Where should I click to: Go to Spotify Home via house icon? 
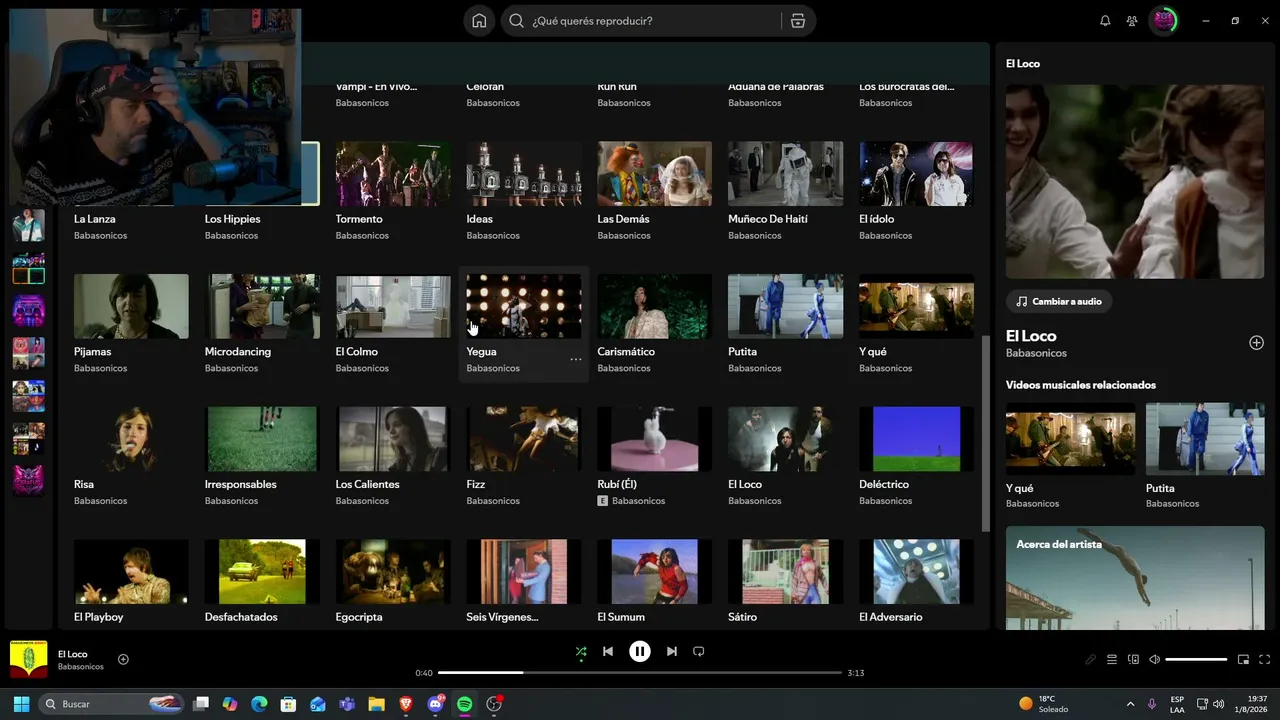479,21
